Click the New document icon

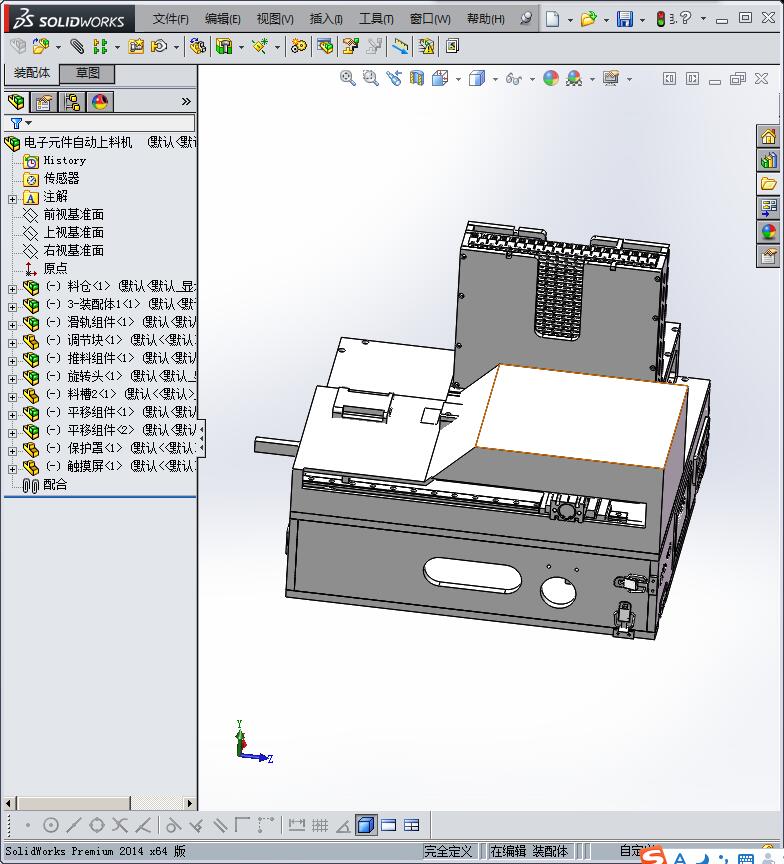pyautogui.click(x=552, y=19)
